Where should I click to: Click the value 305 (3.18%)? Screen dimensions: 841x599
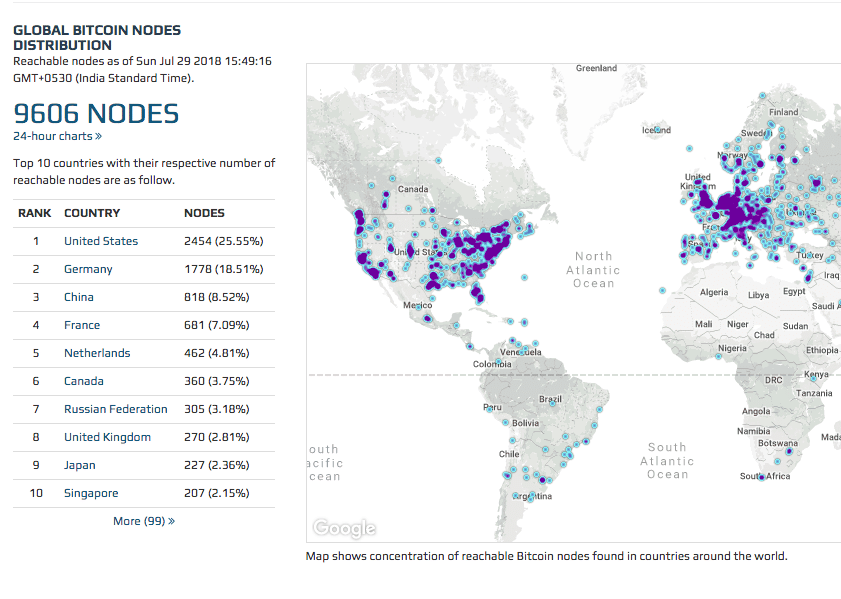217,409
